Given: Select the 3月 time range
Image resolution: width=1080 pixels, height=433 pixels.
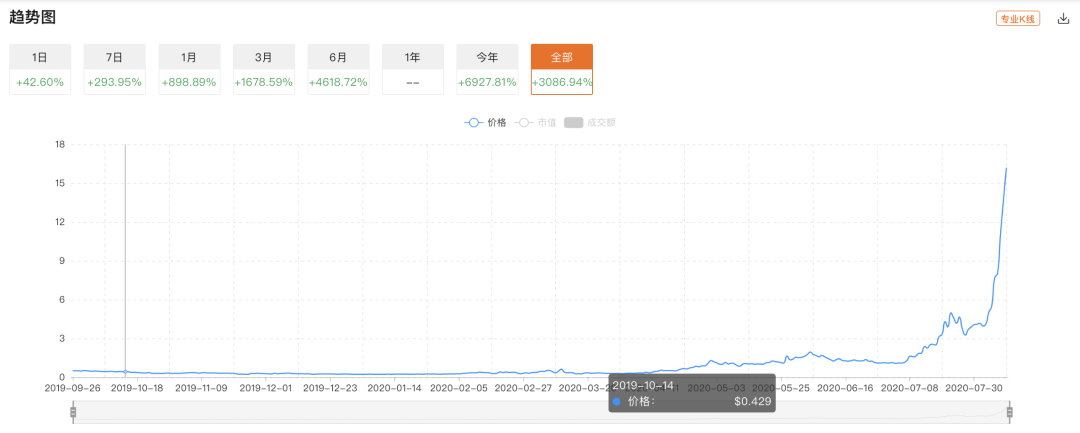Looking at the screenshot, I should [x=264, y=69].
